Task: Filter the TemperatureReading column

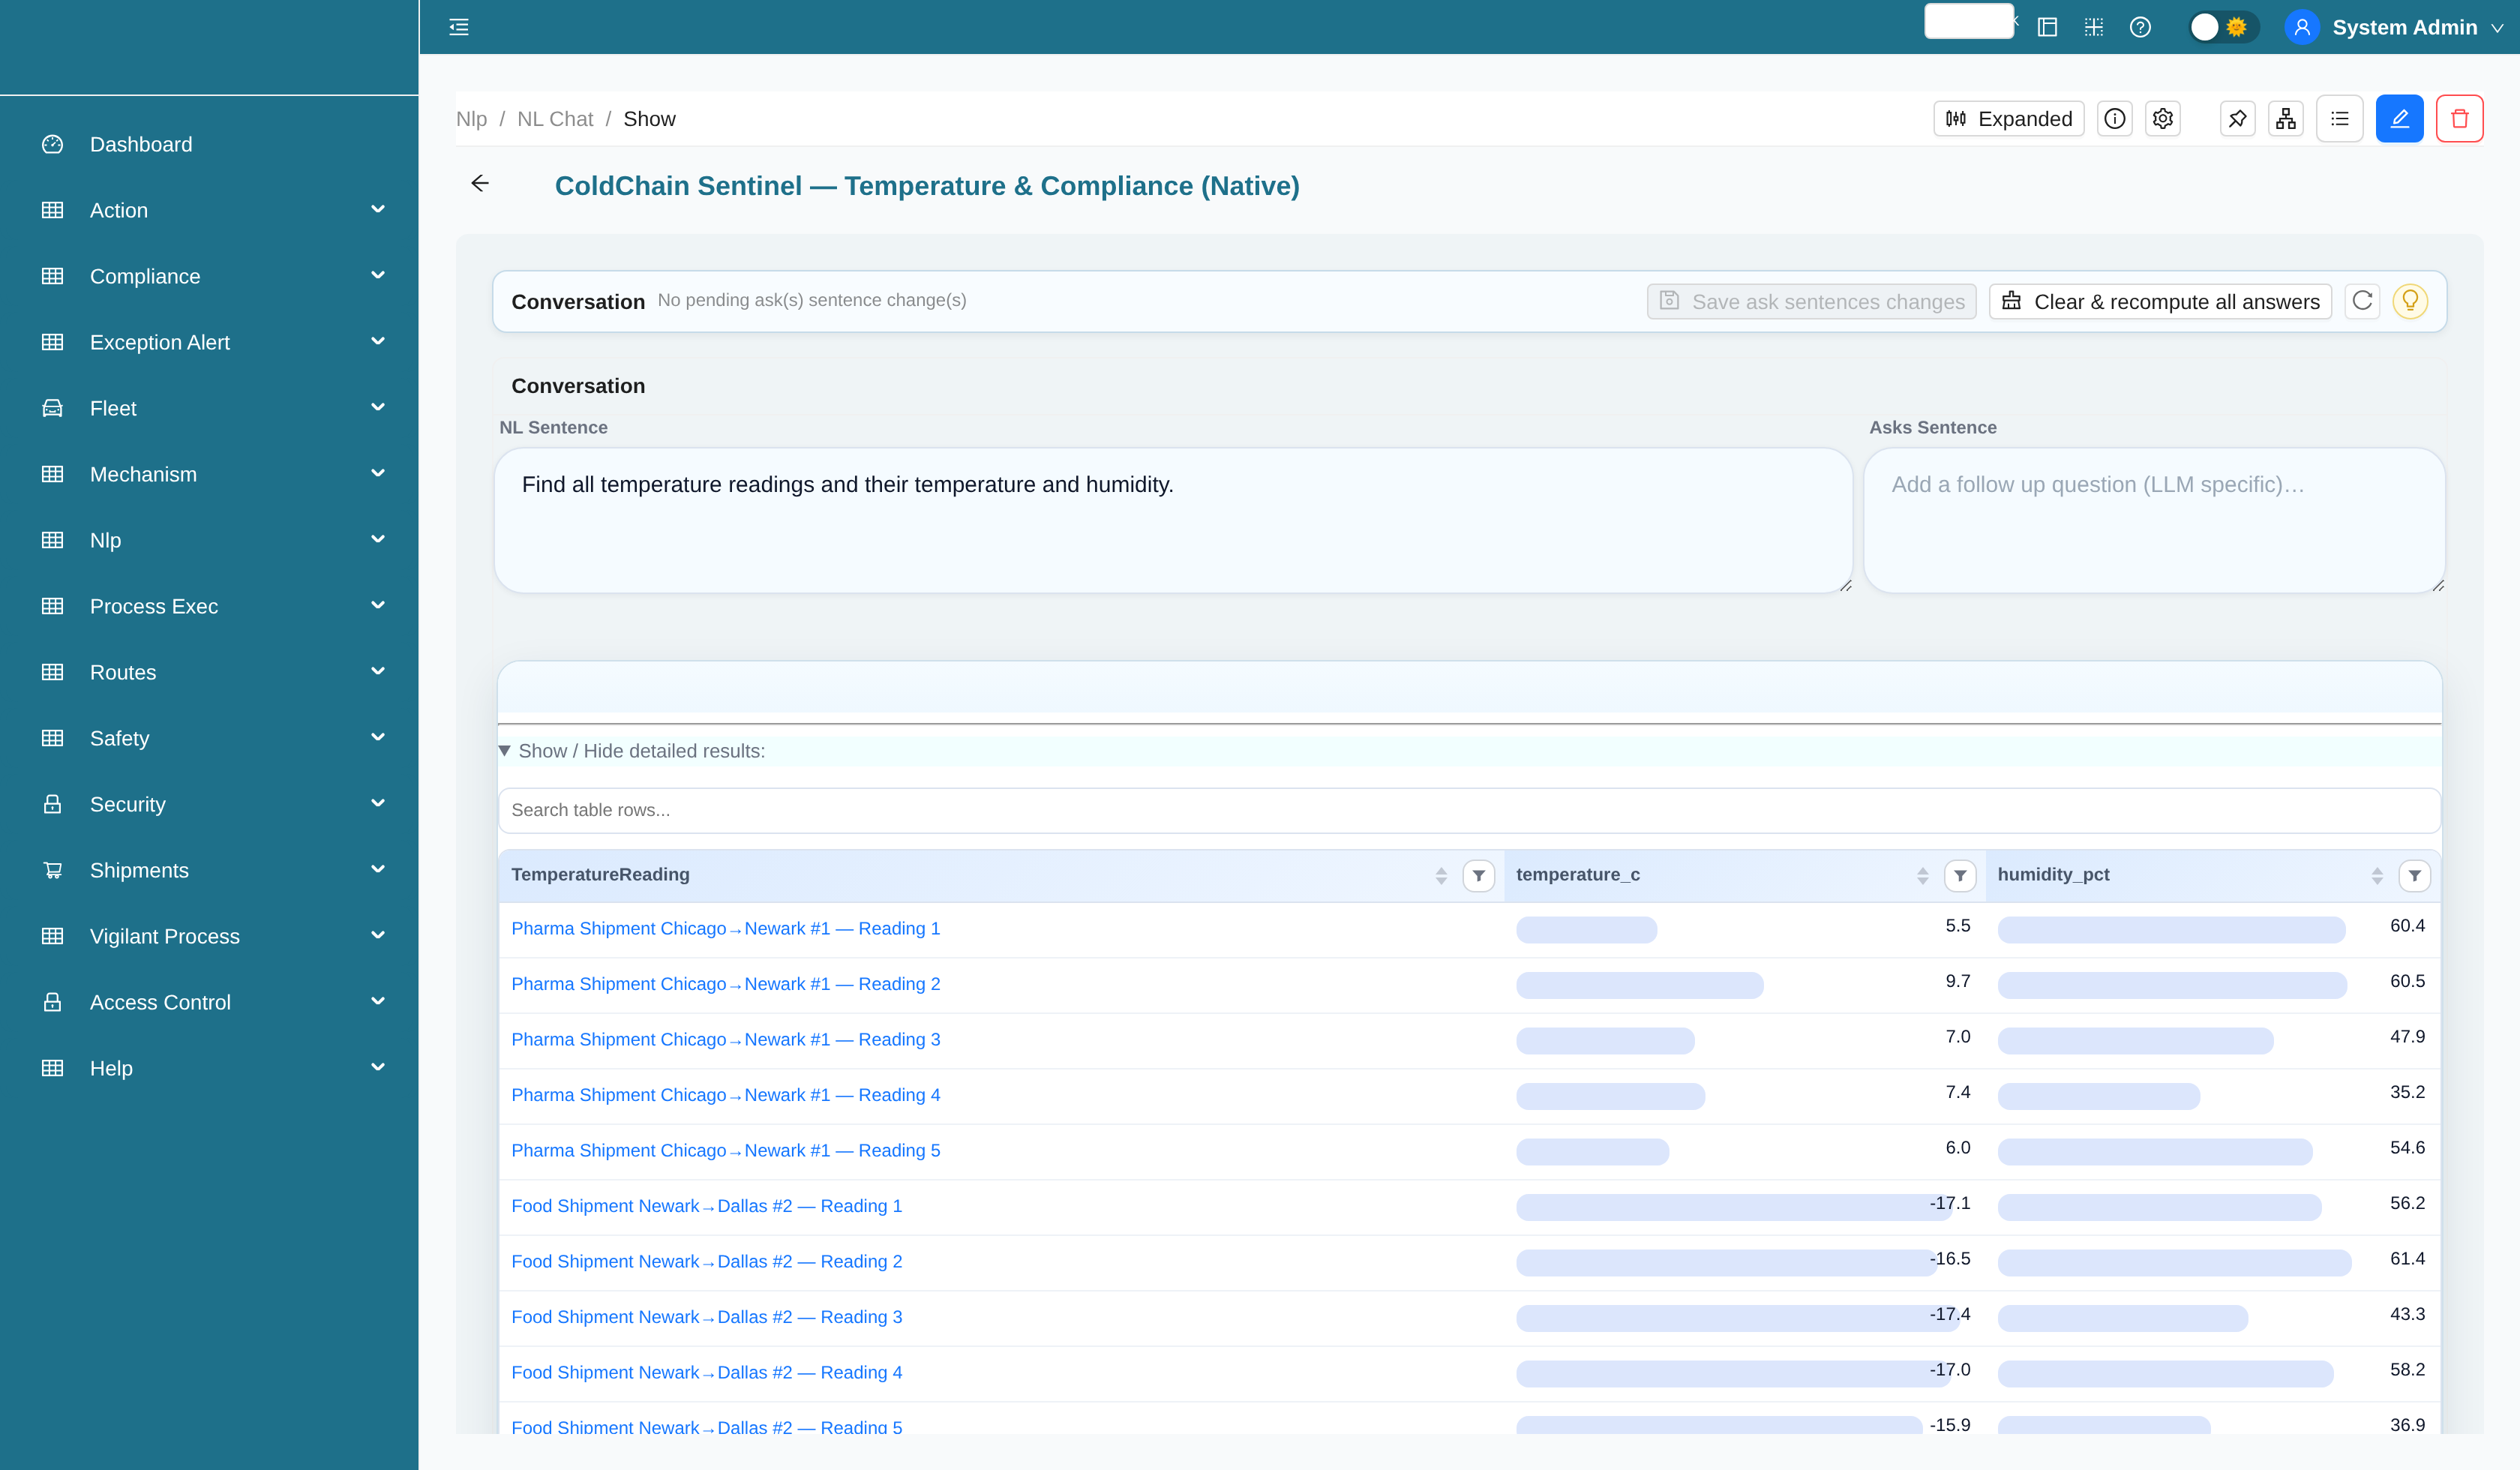Action: point(1479,876)
